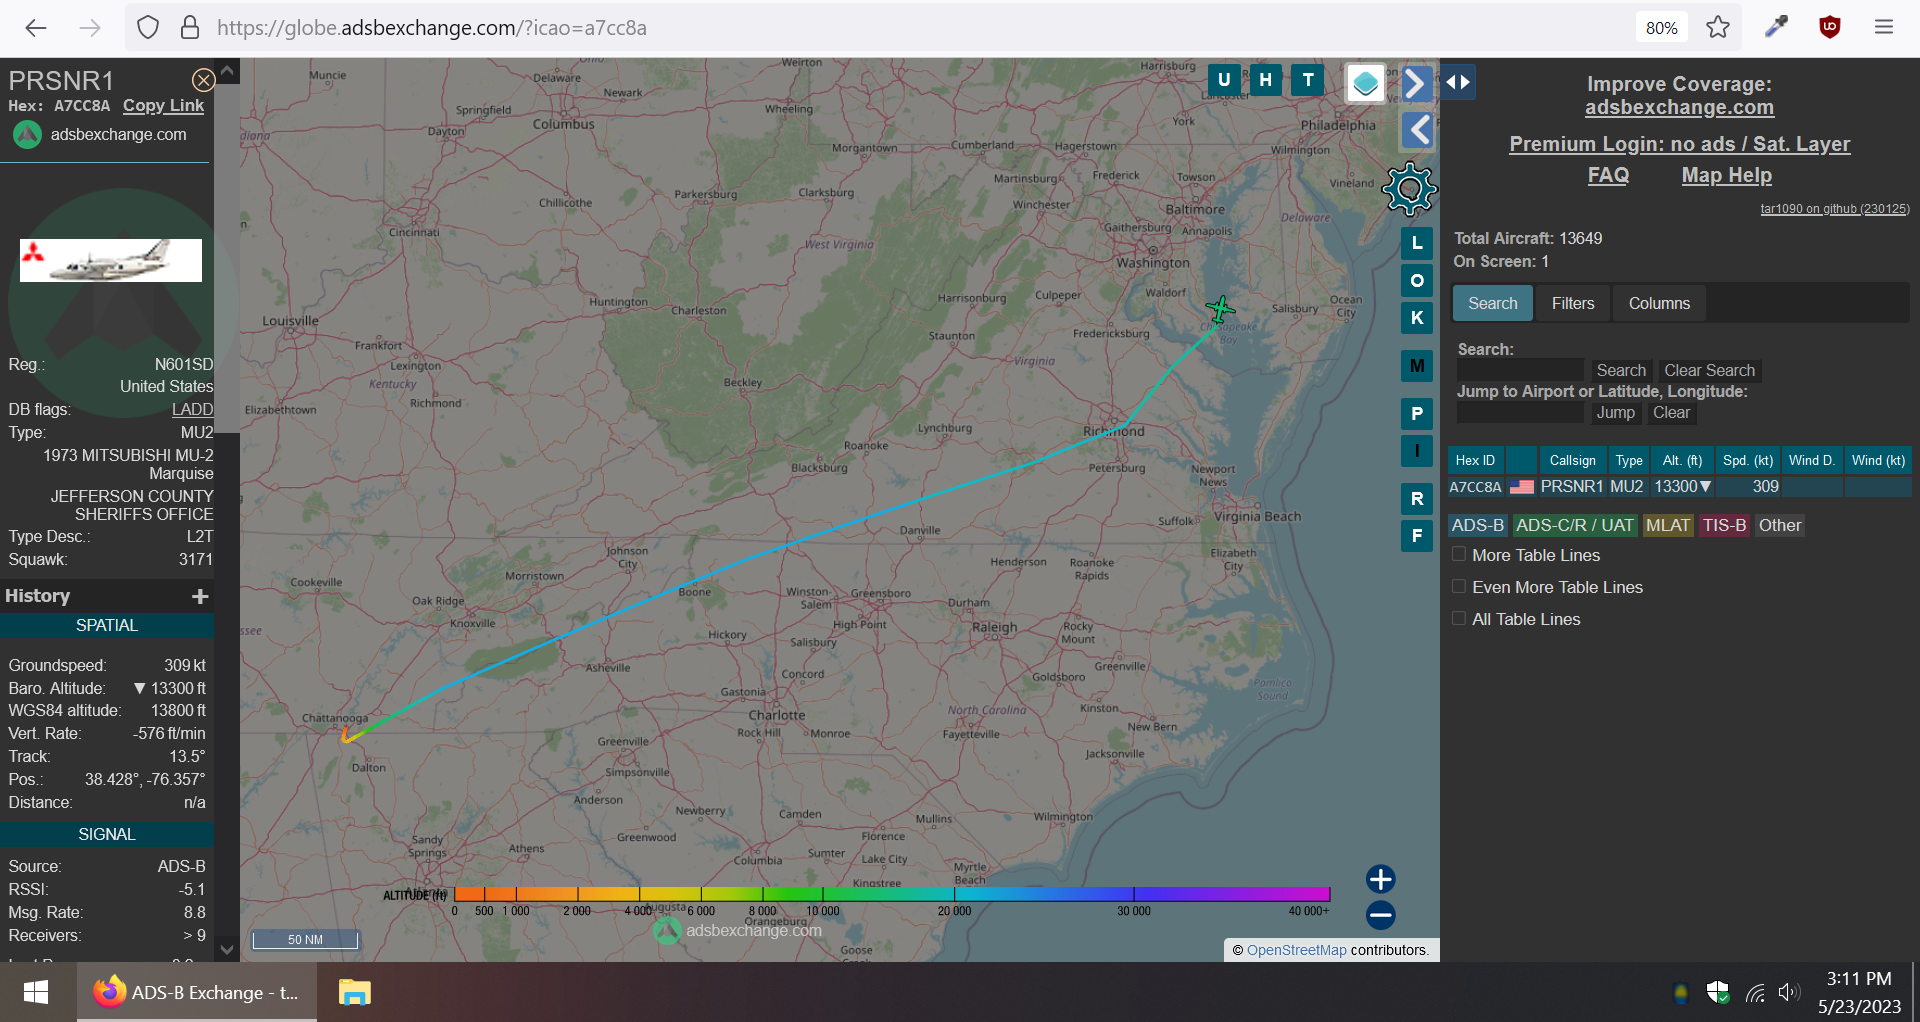Click the U map toggle button

(x=1224, y=80)
